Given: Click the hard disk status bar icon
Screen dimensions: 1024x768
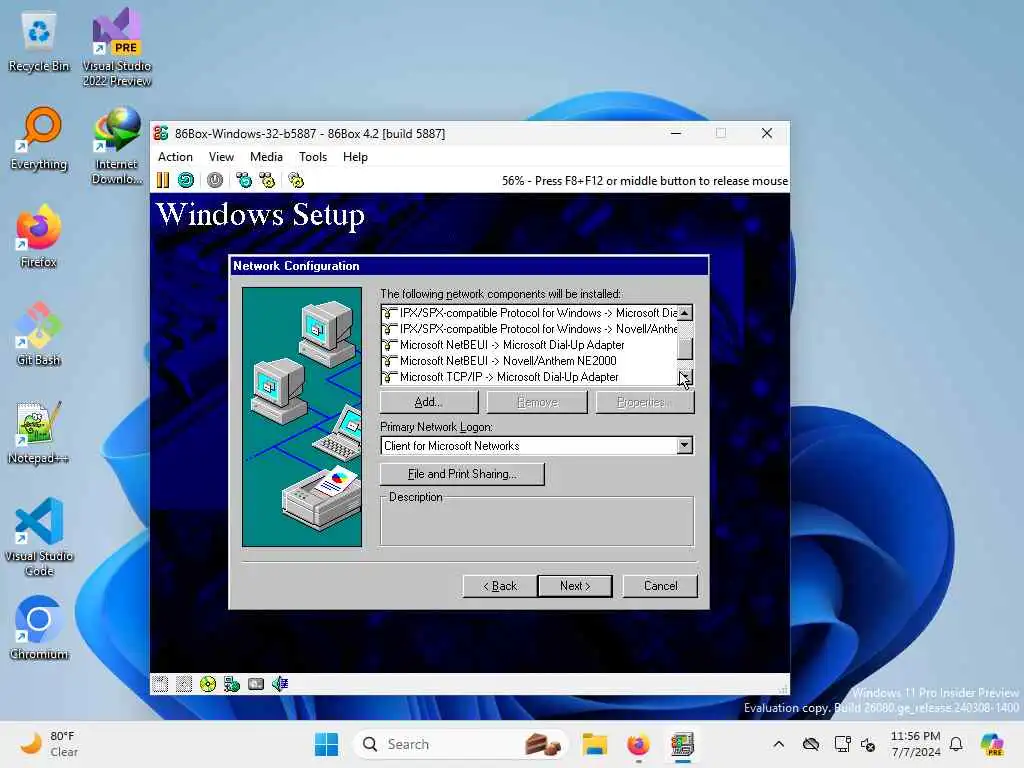Looking at the screenshot, I should [256, 684].
